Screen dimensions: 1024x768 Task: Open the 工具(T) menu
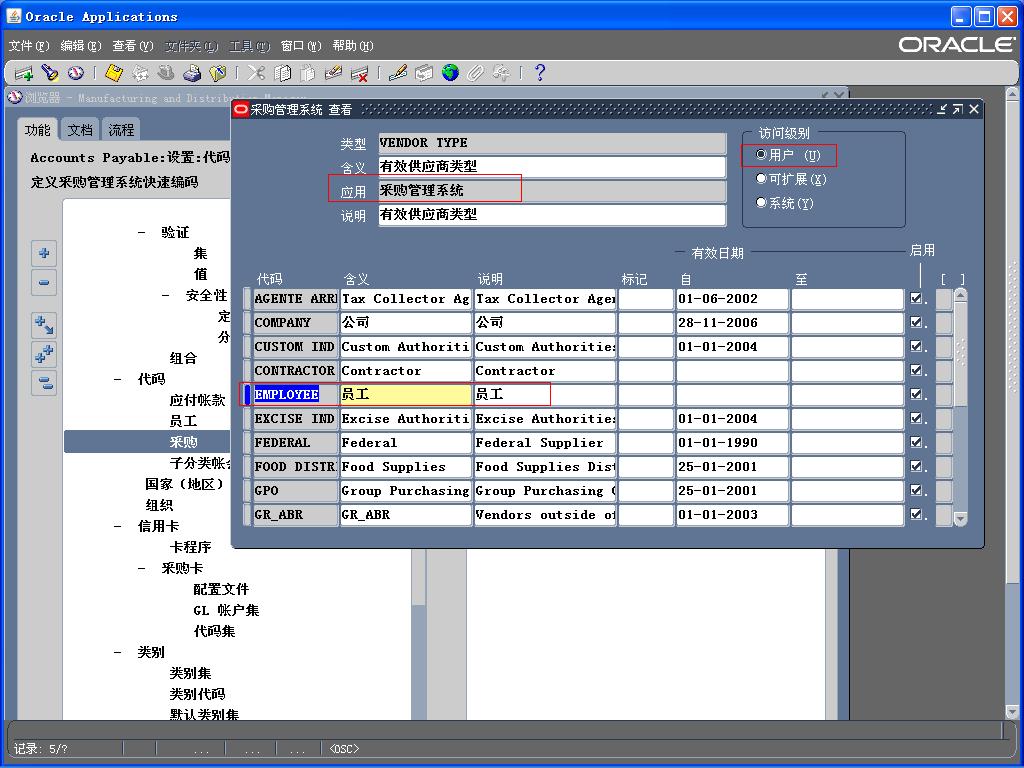249,46
